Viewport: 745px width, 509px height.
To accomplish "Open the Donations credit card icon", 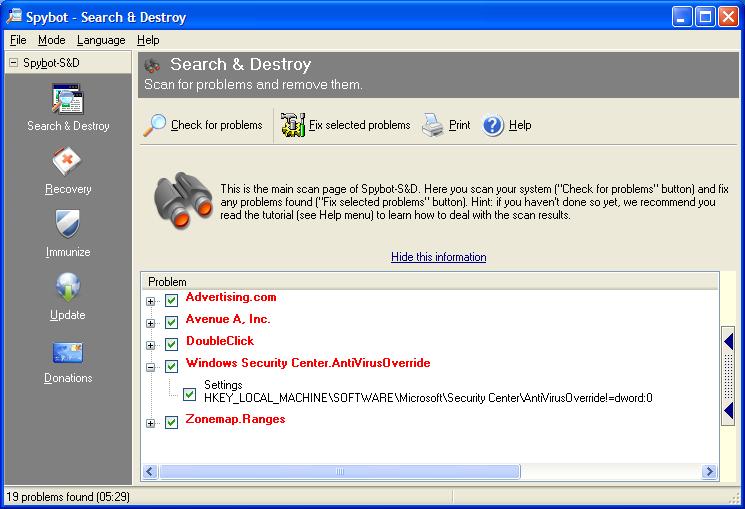I will [x=67, y=353].
